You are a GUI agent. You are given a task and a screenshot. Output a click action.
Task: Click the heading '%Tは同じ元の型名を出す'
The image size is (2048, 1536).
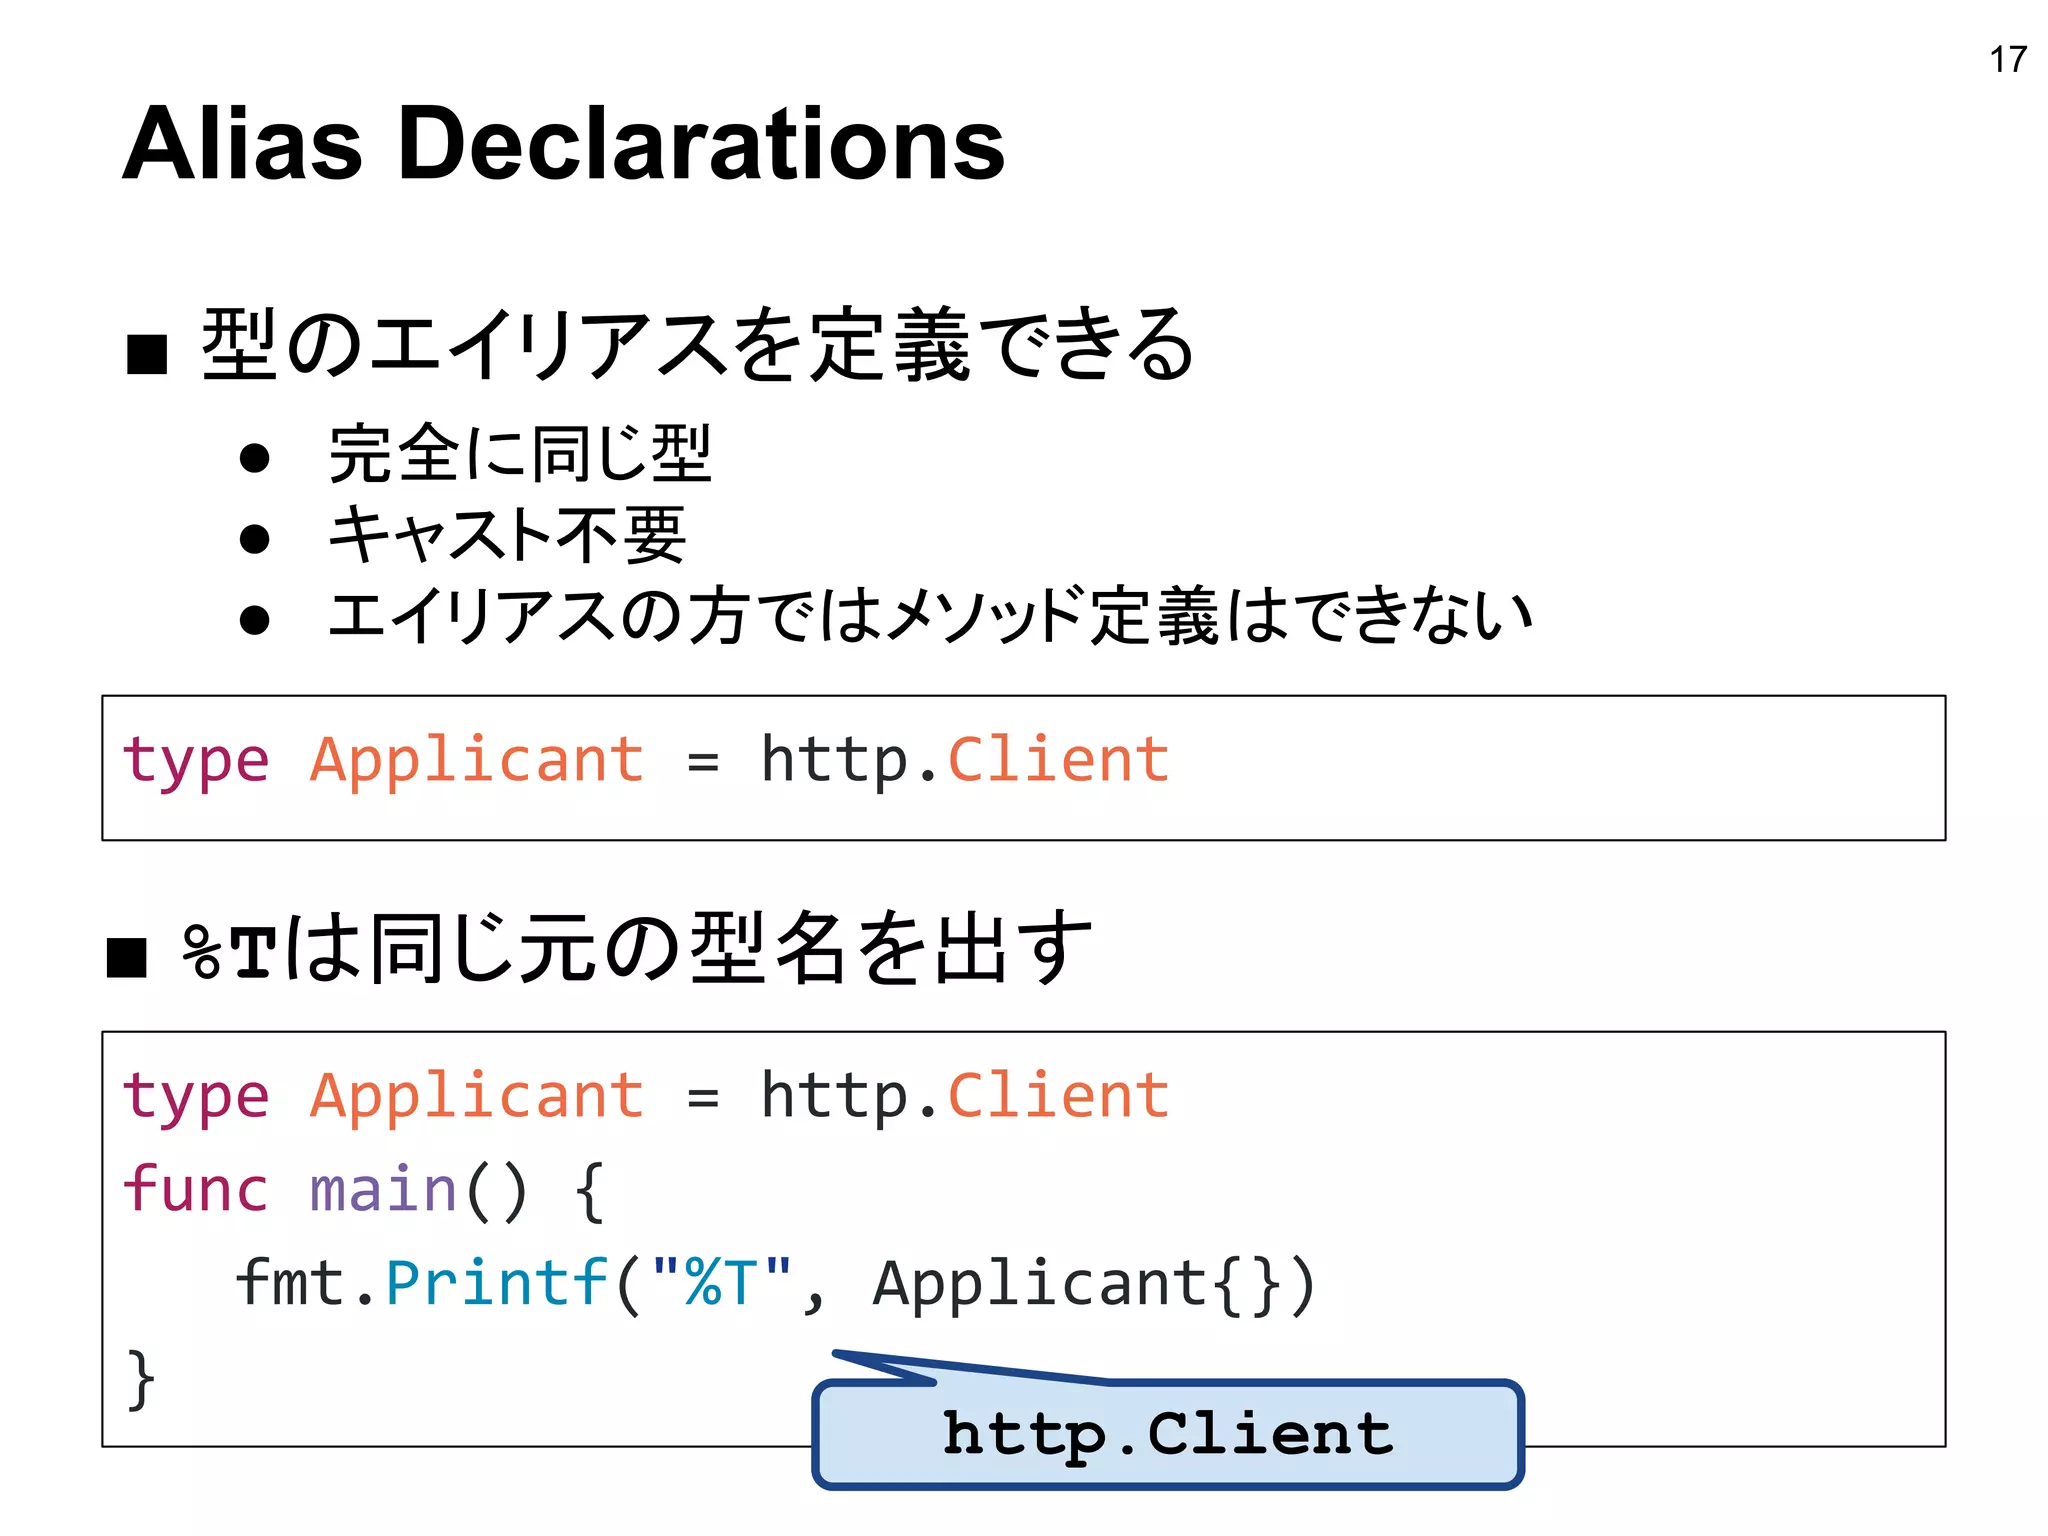point(636,947)
